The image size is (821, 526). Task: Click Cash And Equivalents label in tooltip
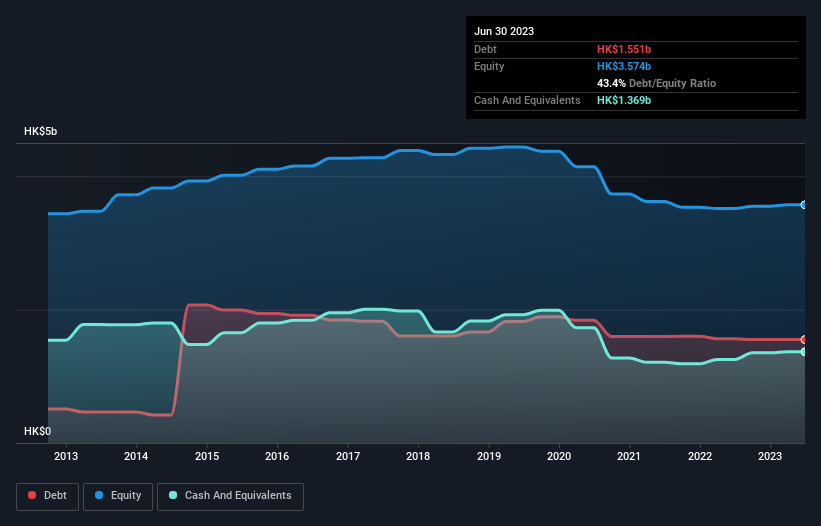527,100
